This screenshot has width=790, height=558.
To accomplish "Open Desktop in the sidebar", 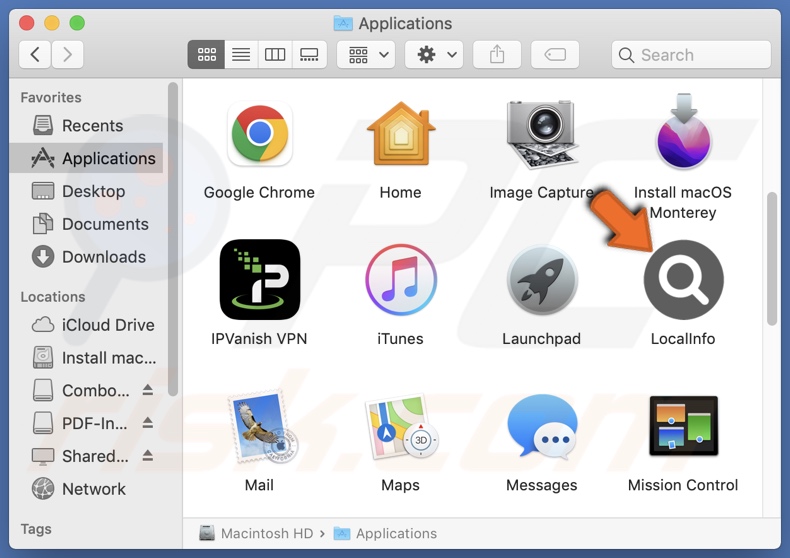I will (86, 191).
